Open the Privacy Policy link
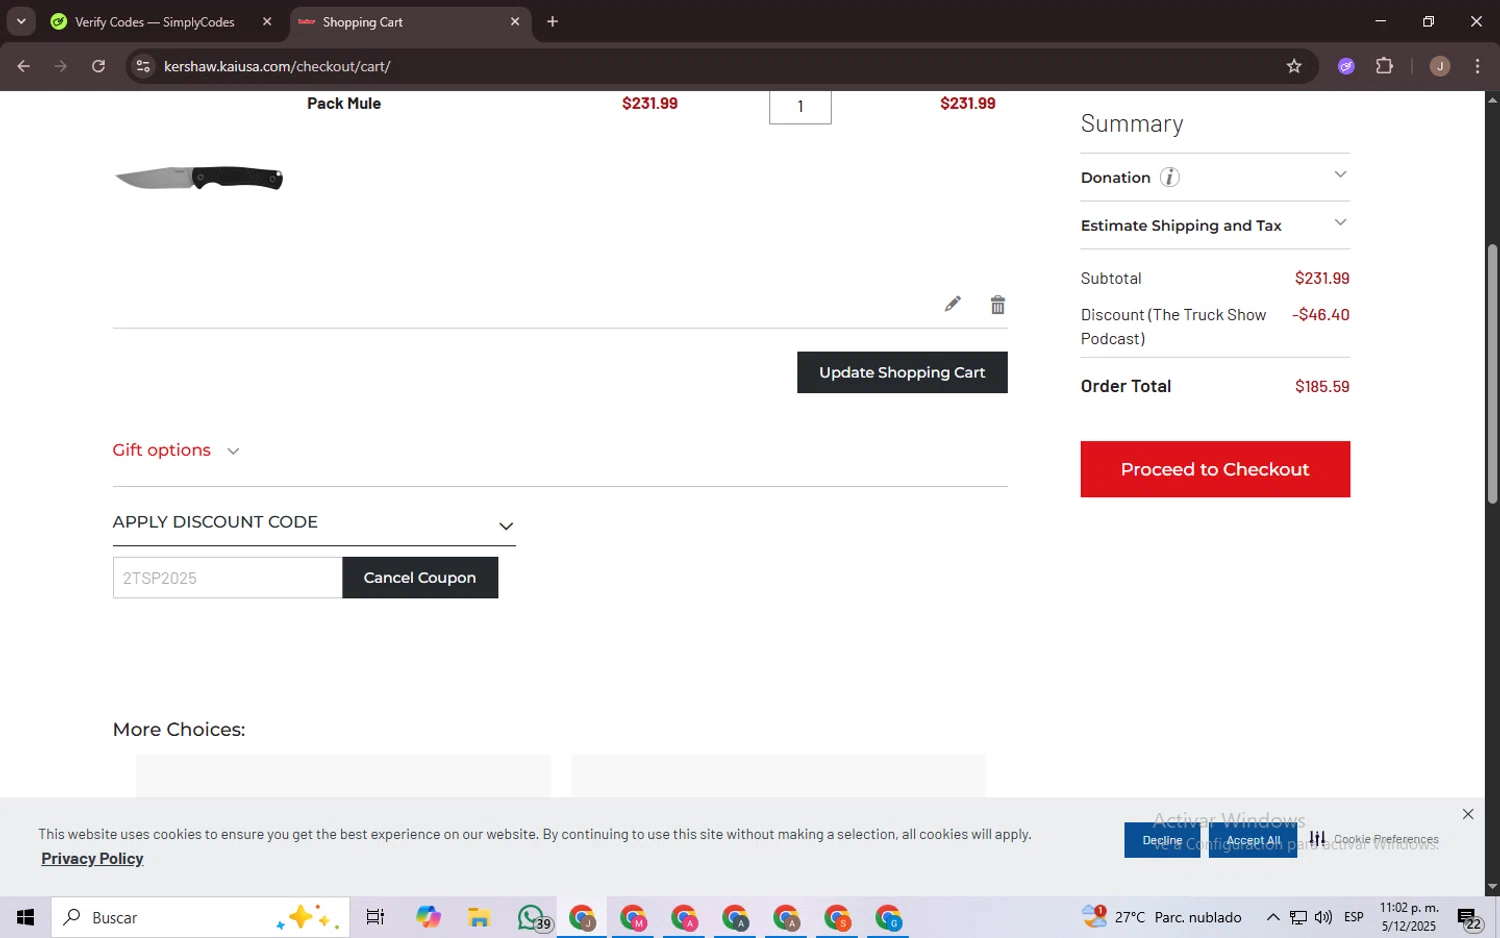 [92, 858]
